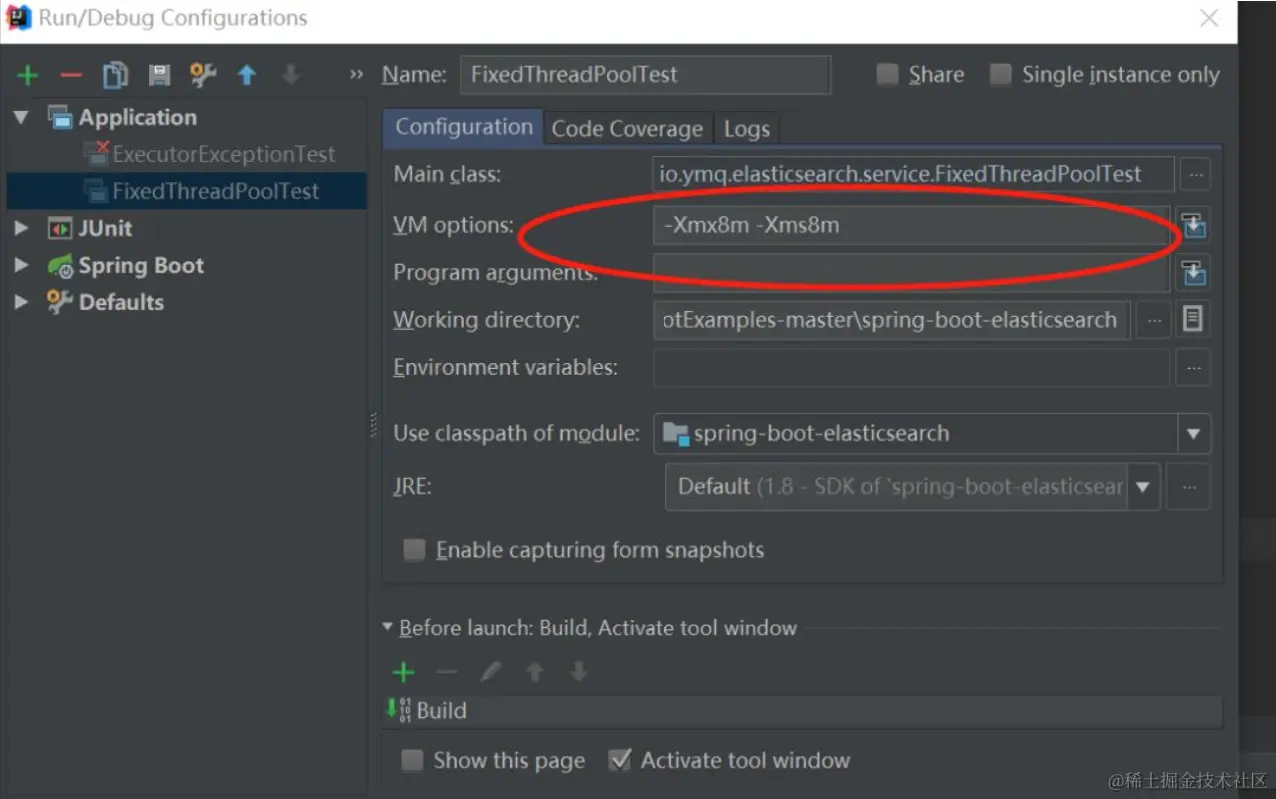
Task: Collapse the Application tree node
Action: click(21, 118)
